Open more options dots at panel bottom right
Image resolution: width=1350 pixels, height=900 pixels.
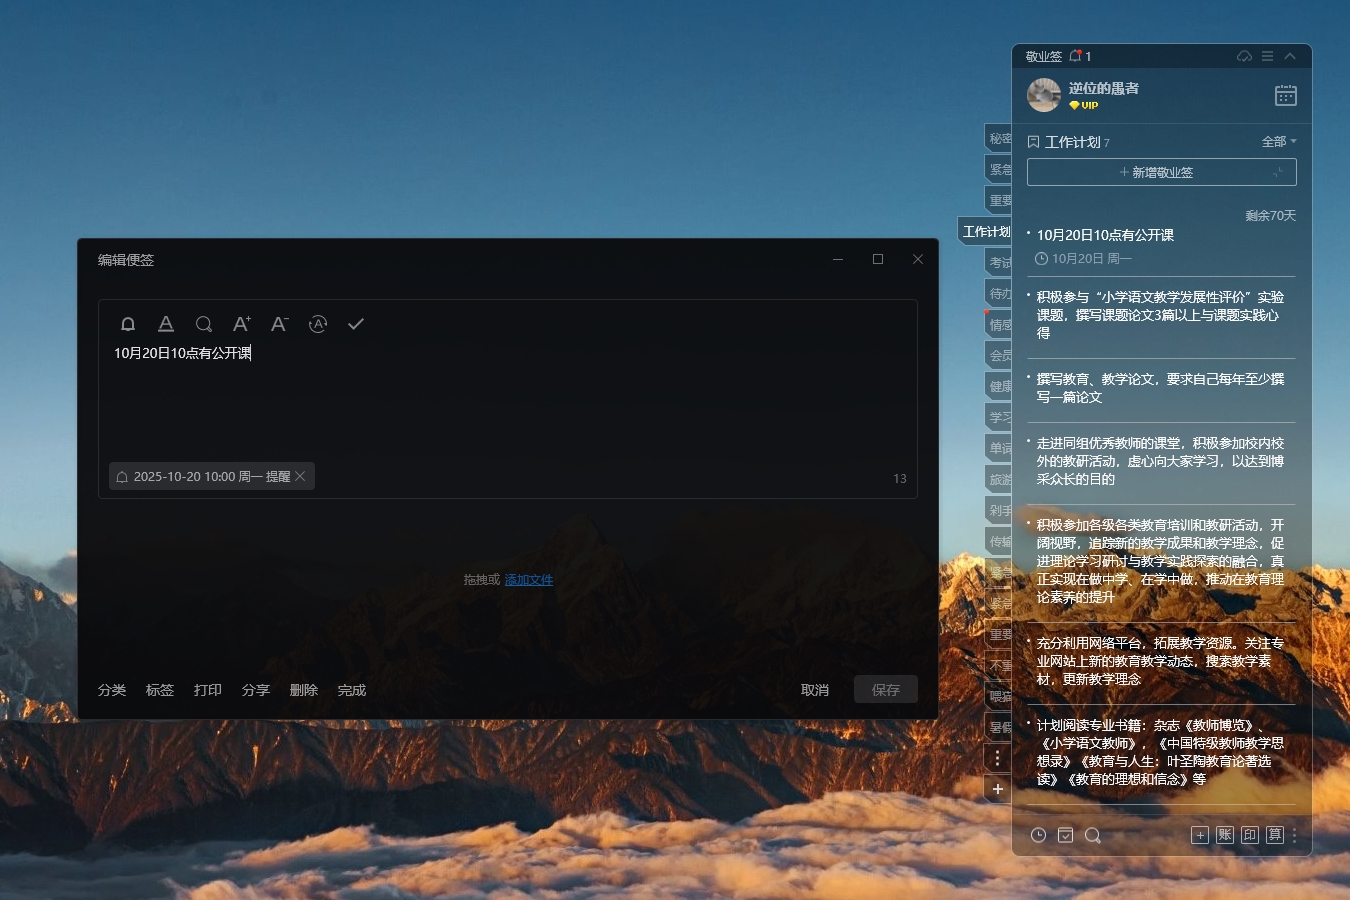coord(1294,835)
